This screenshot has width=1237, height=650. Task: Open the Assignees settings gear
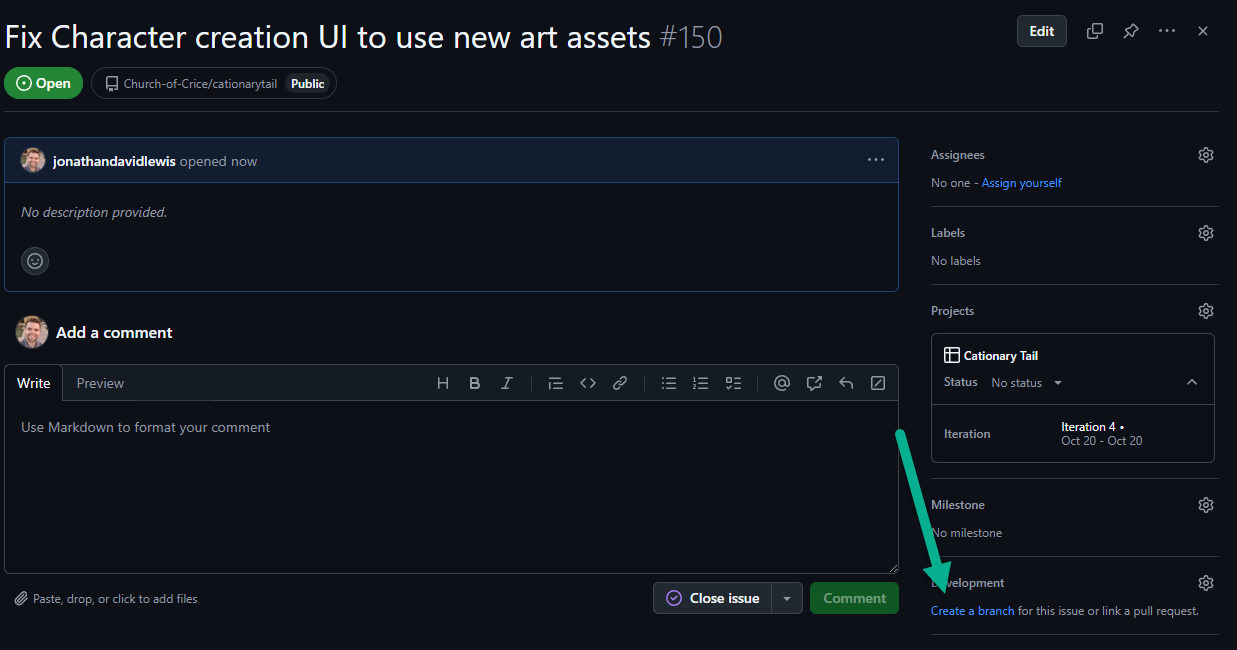point(1206,155)
